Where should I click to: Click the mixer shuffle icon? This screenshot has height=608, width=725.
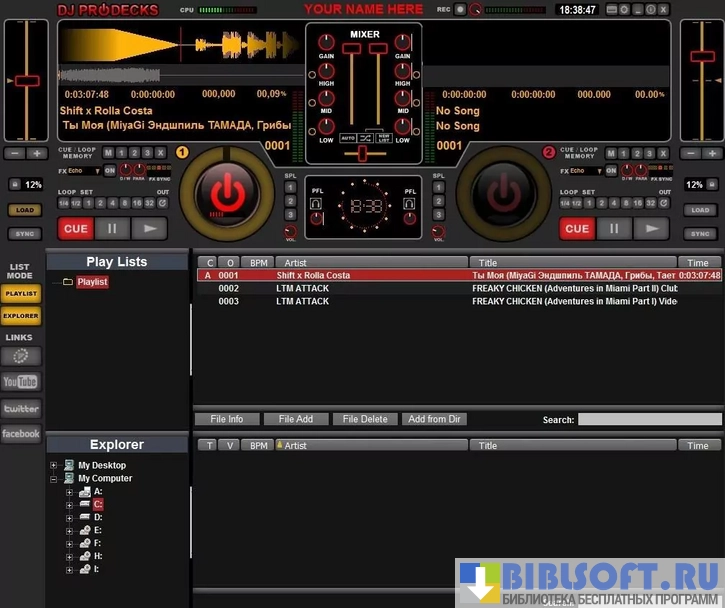[365, 137]
